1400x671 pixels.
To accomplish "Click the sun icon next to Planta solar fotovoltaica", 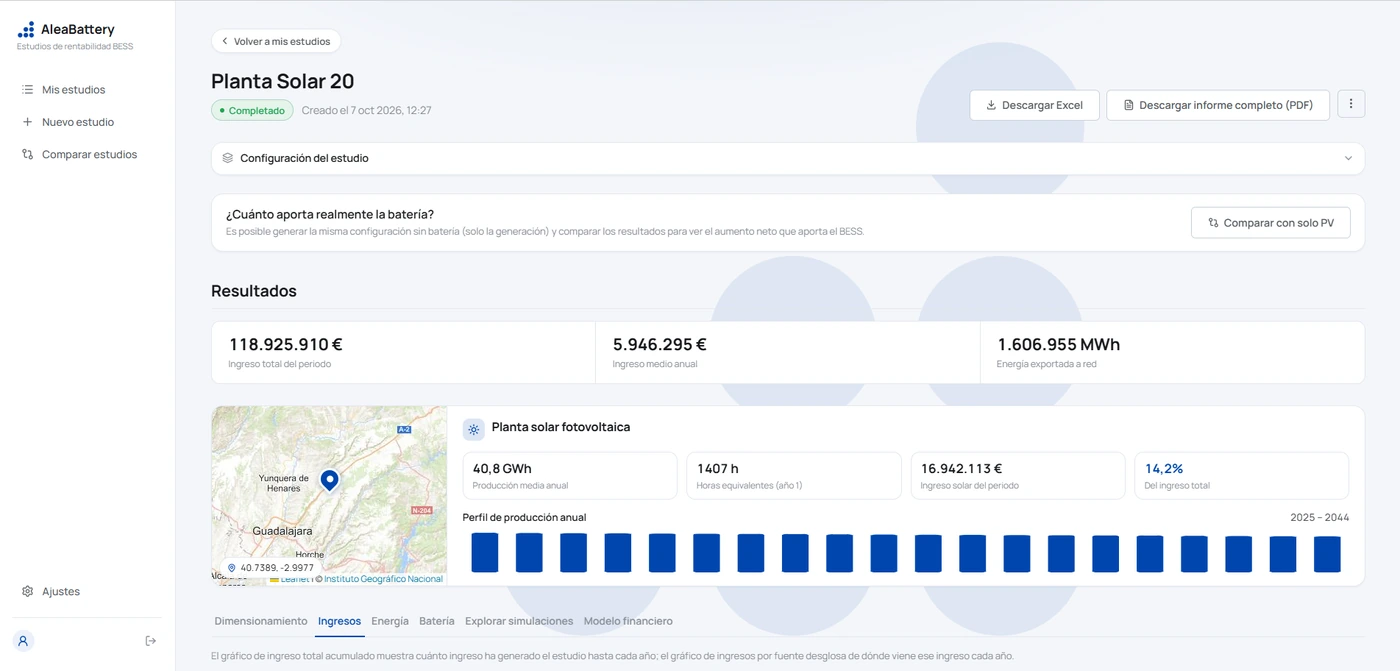I will (x=474, y=429).
